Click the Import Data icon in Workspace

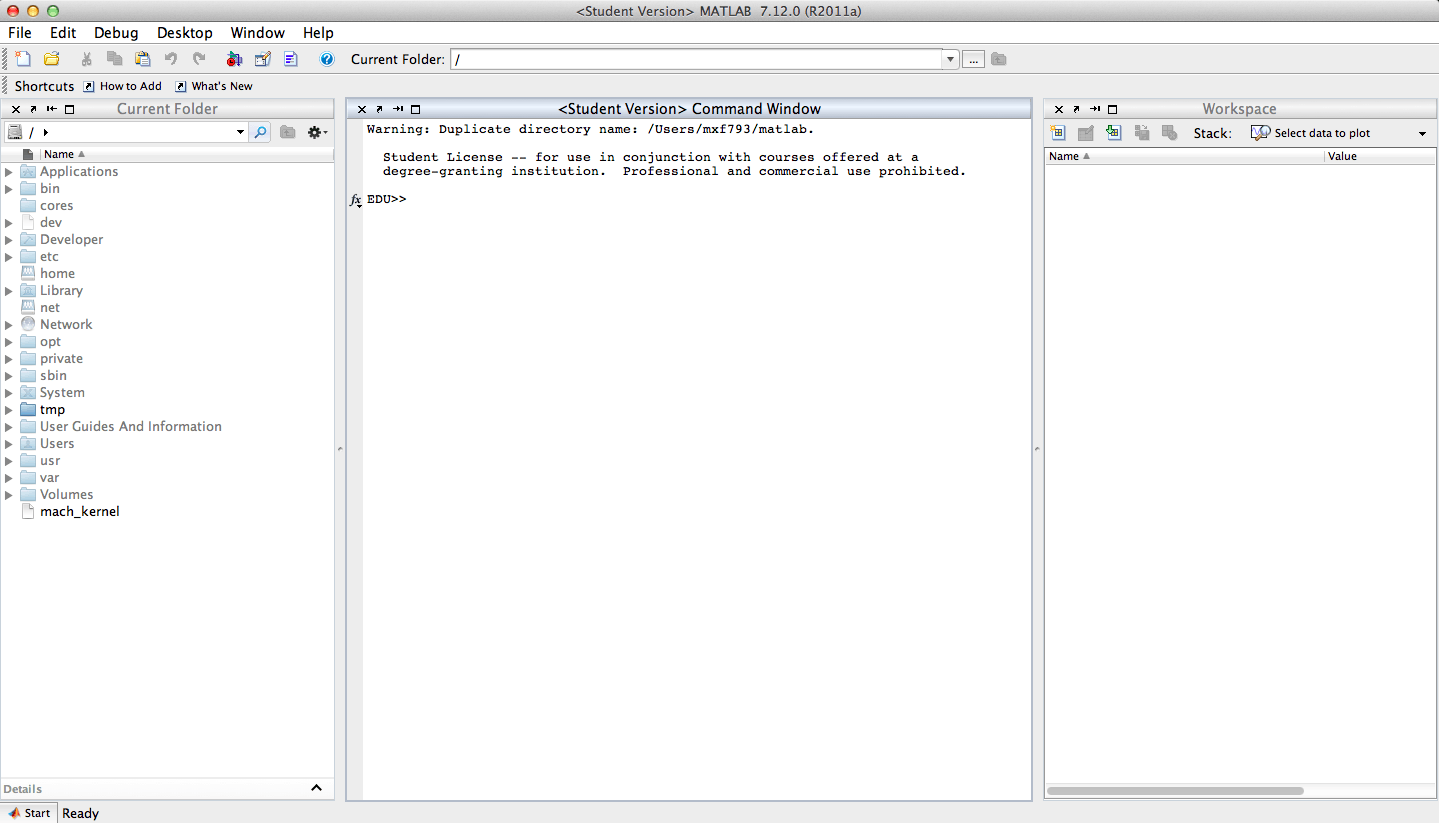[x=1113, y=132]
